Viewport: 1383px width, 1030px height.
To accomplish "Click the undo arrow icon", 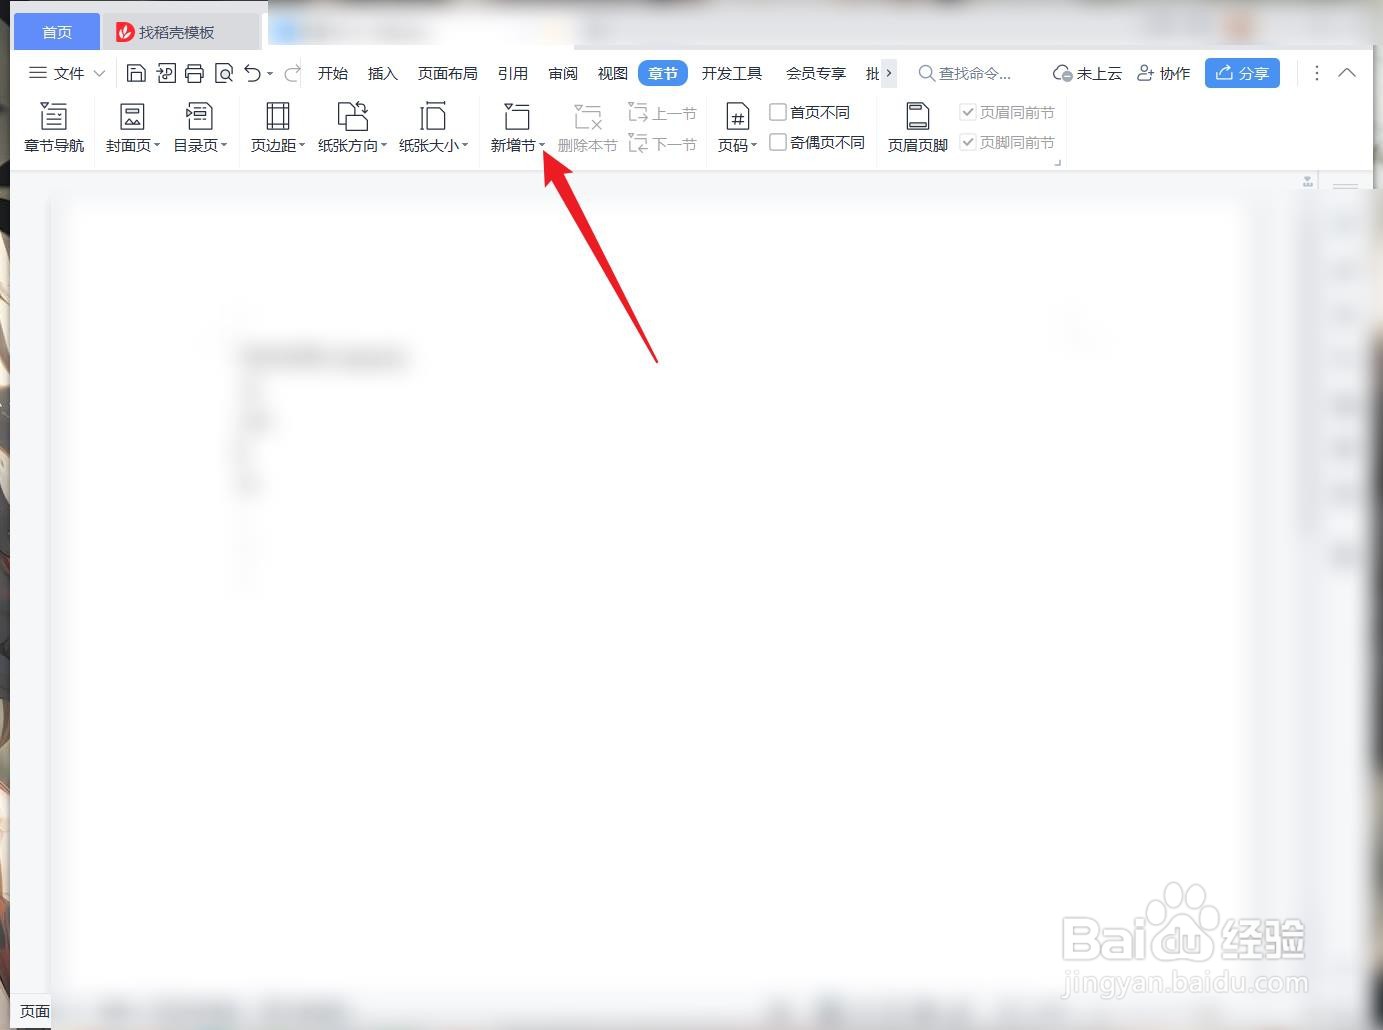I will (x=253, y=73).
